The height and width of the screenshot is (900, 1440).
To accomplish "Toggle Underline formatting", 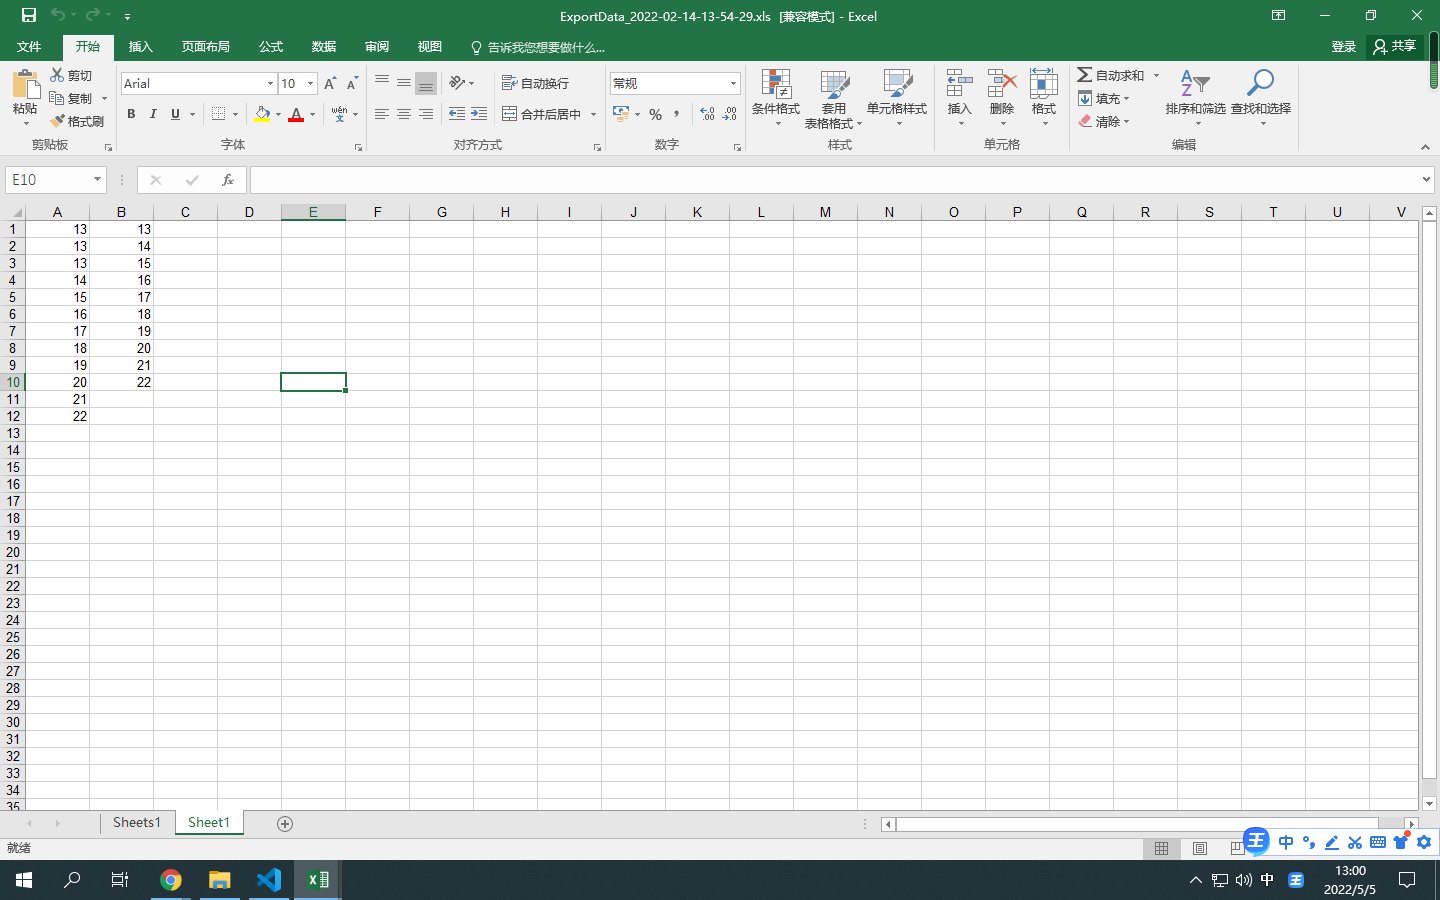I will [x=175, y=114].
